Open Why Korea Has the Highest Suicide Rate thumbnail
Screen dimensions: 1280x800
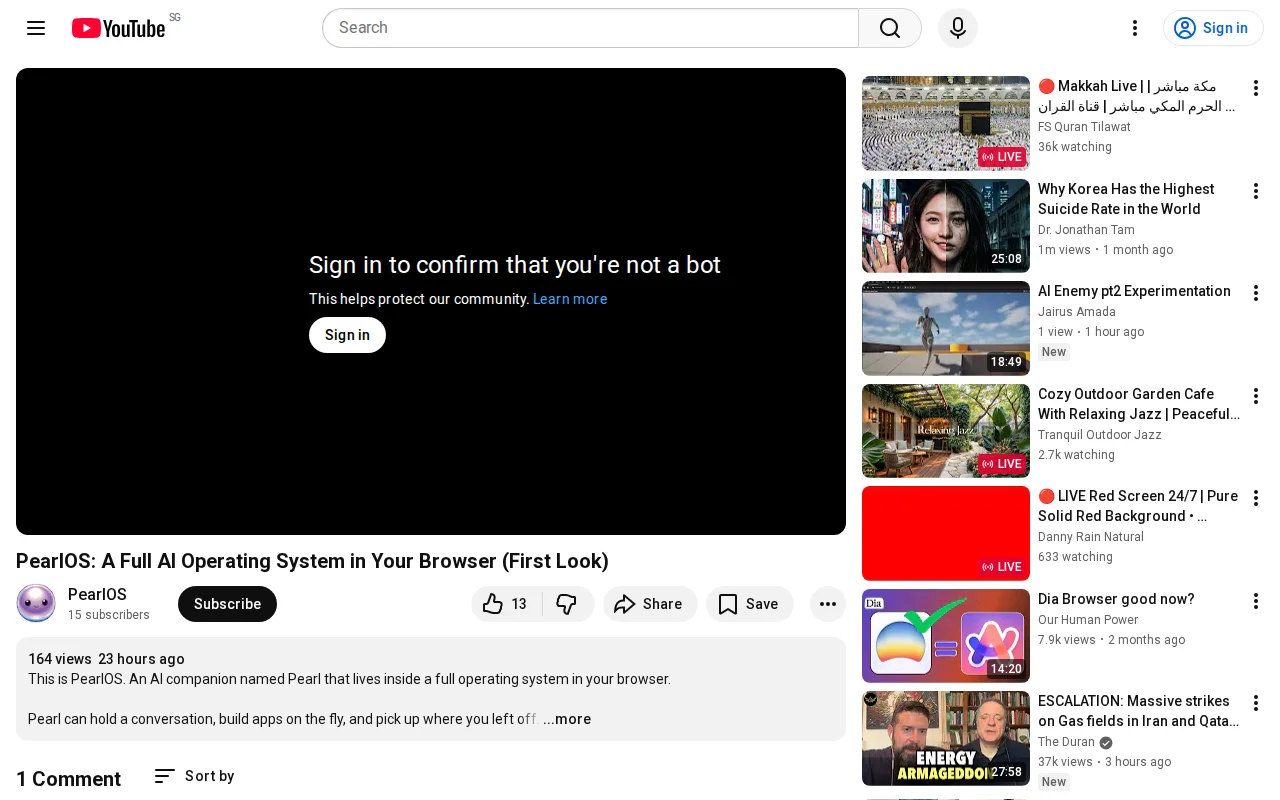(946, 226)
